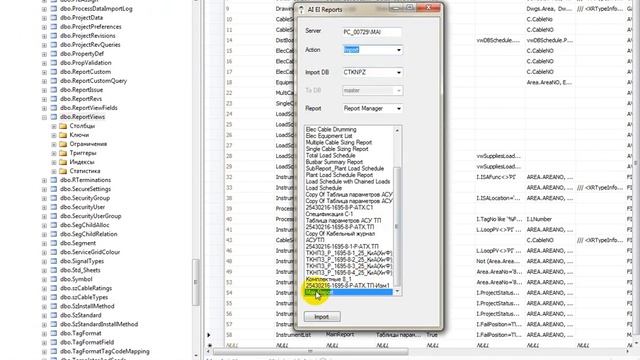Screen dimensions: 640x360
Task: Click the grid's horizontal scrollbar thumb
Action: coord(310,351)
